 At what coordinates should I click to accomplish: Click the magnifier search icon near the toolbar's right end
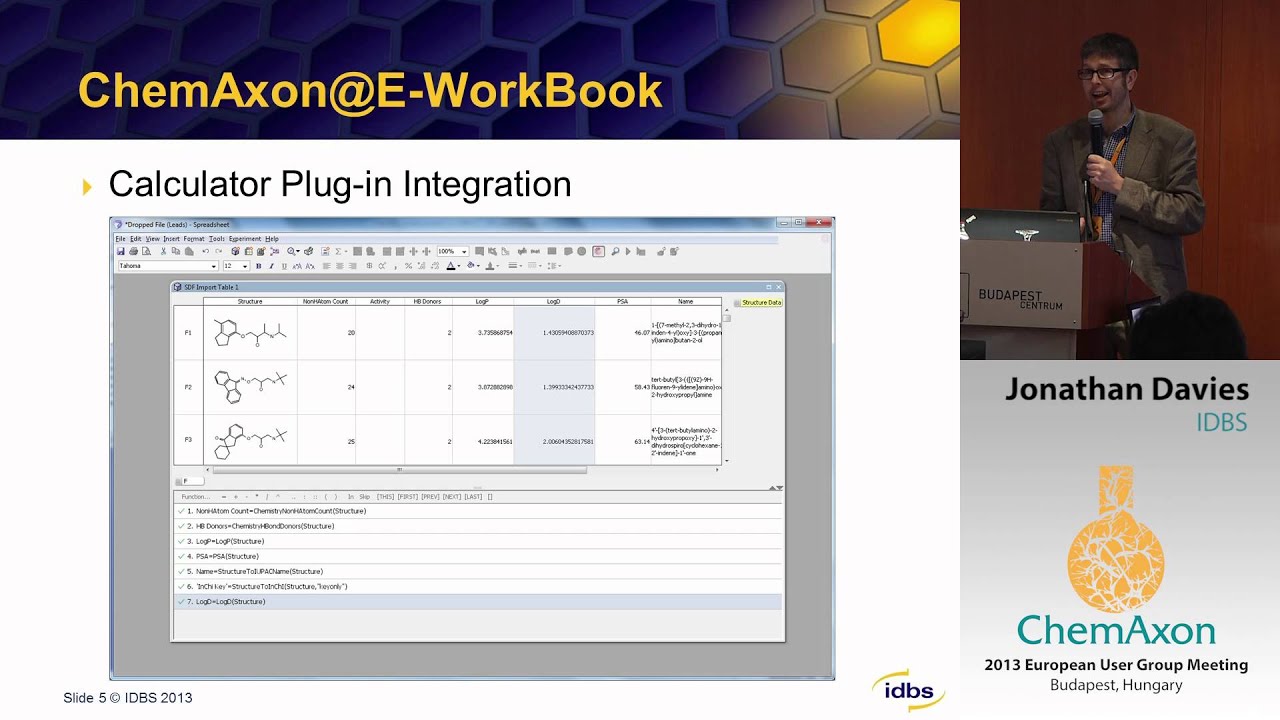pyautogui.click(x=615, y=251)
